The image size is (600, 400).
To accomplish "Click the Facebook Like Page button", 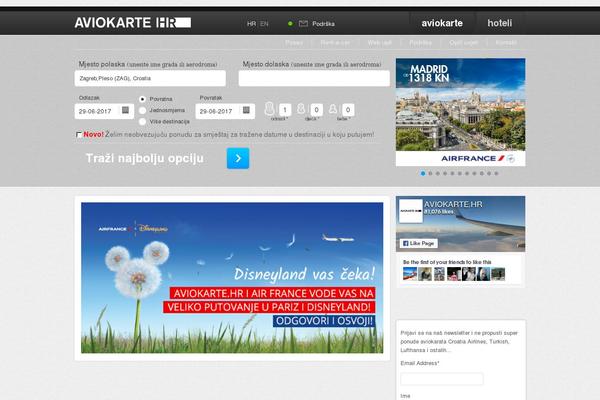I will [419, 243].
